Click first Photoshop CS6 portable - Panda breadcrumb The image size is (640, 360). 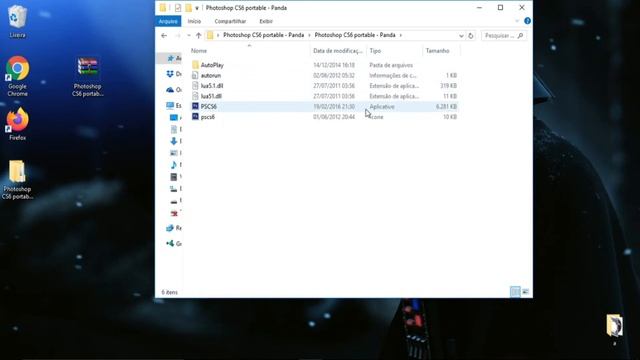tap(263, 36)
